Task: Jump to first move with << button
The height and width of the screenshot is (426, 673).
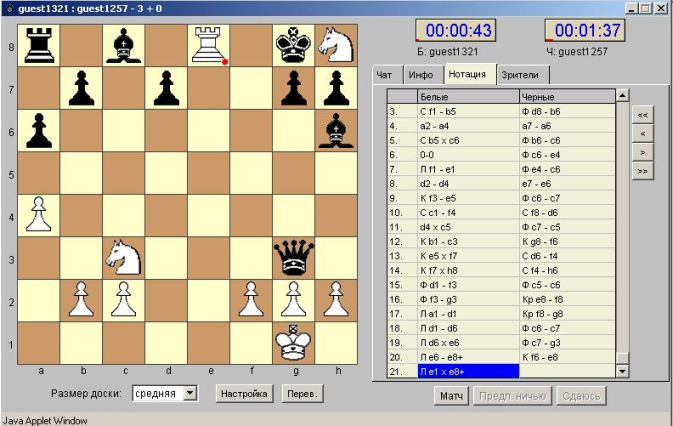Action: (x=643, y=114)
